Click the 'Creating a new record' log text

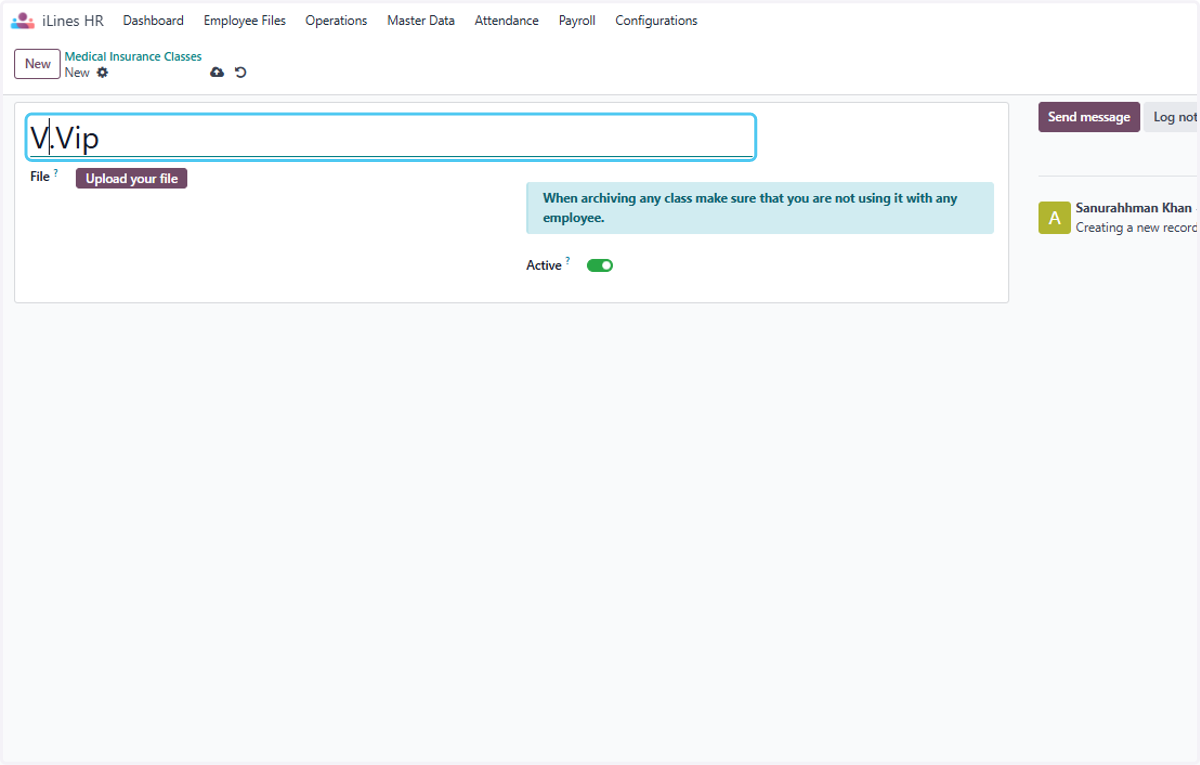[1137, 228]
